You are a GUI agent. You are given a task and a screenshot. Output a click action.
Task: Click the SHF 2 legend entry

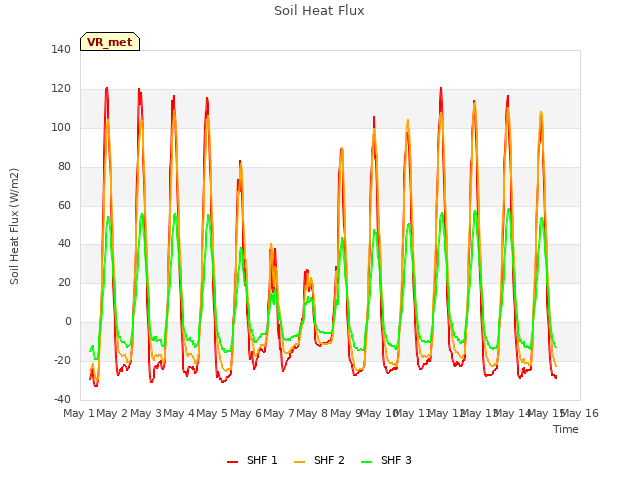[x=319, y=460]
